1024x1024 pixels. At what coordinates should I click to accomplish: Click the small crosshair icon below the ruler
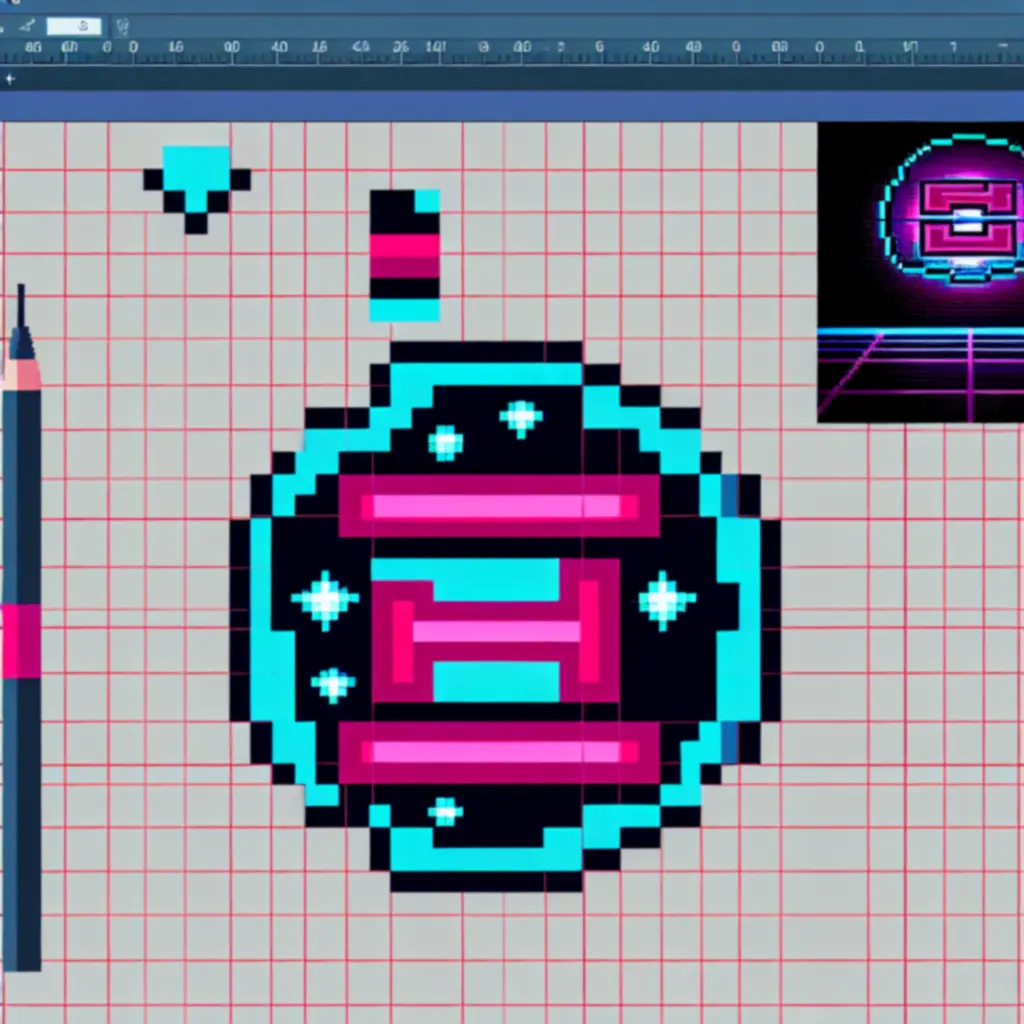pos(9,78)
